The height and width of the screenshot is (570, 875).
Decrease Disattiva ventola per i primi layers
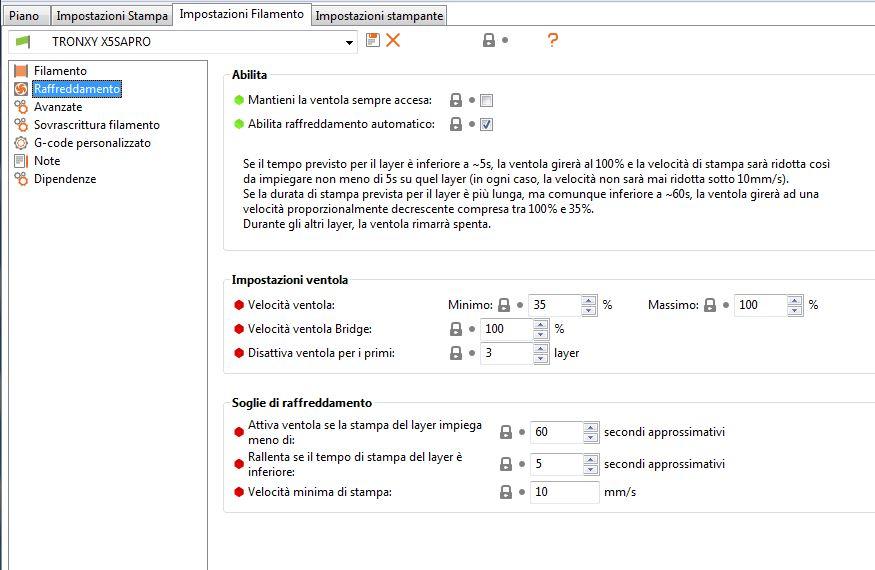tap(540, 358)
